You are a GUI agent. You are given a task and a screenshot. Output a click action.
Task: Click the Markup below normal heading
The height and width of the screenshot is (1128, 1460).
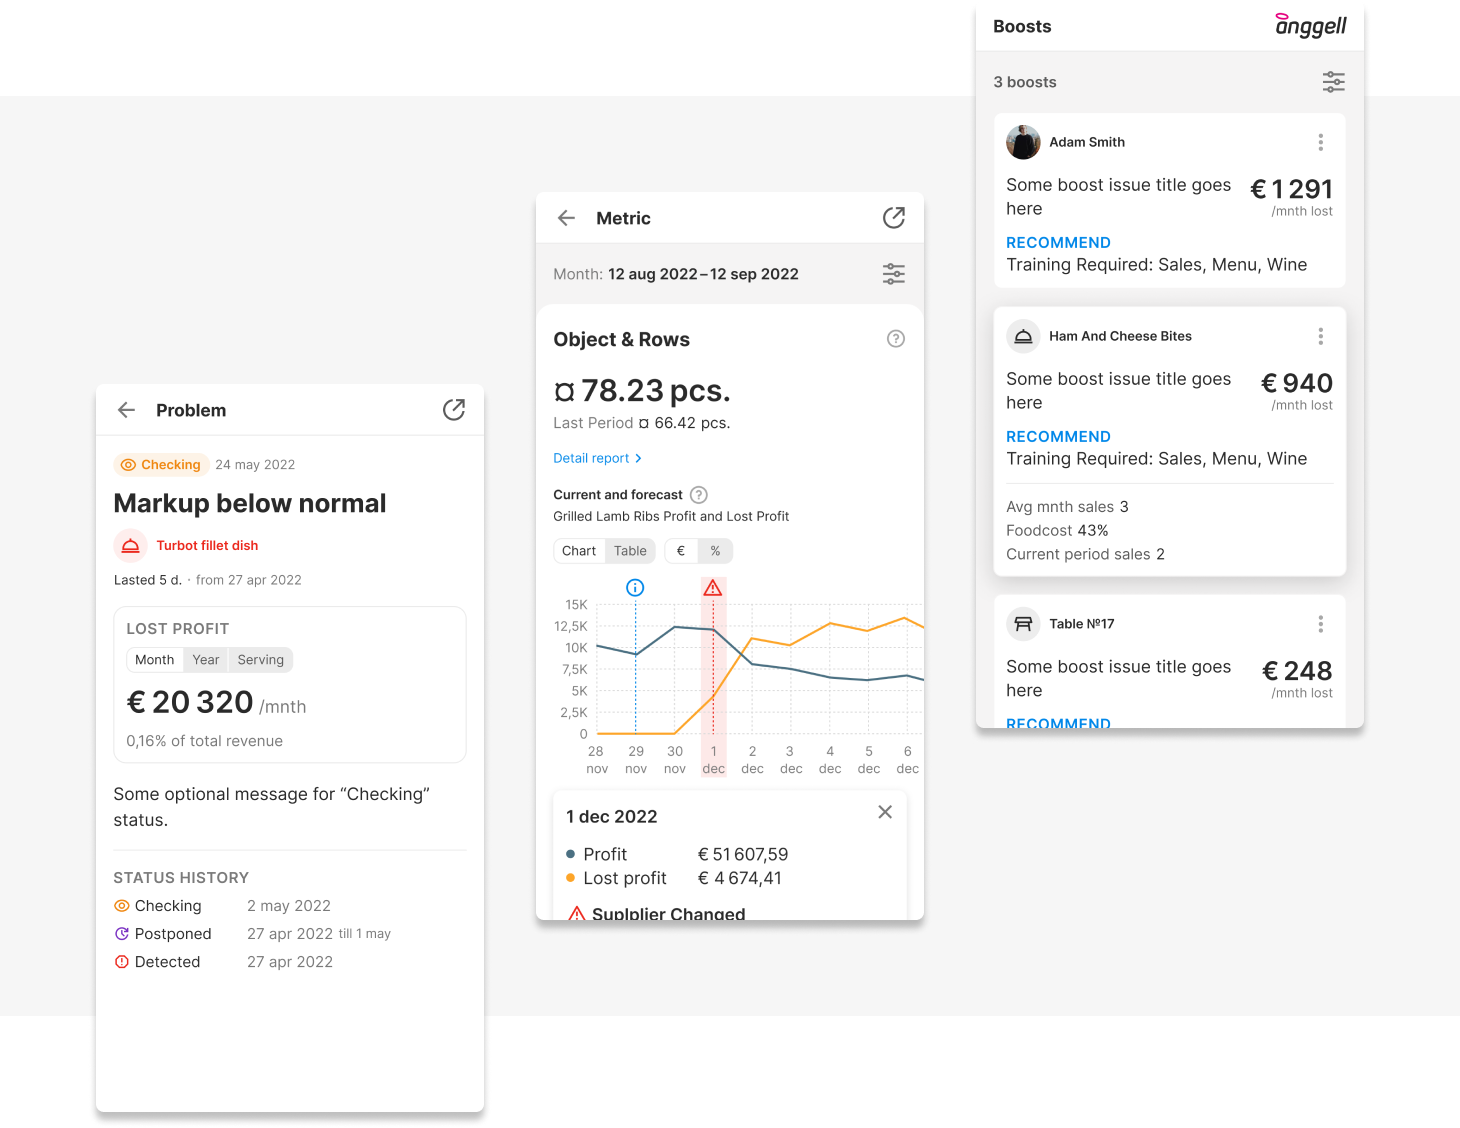[250, 503]
